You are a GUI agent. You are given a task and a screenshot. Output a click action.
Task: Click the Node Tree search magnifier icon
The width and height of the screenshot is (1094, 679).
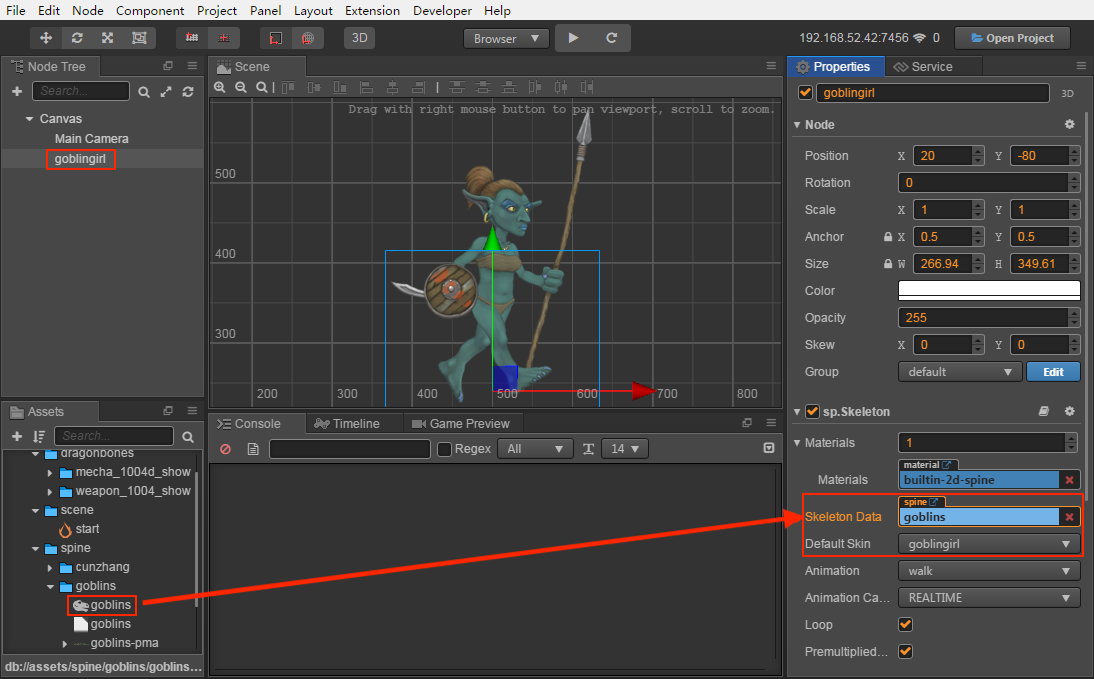144,92
